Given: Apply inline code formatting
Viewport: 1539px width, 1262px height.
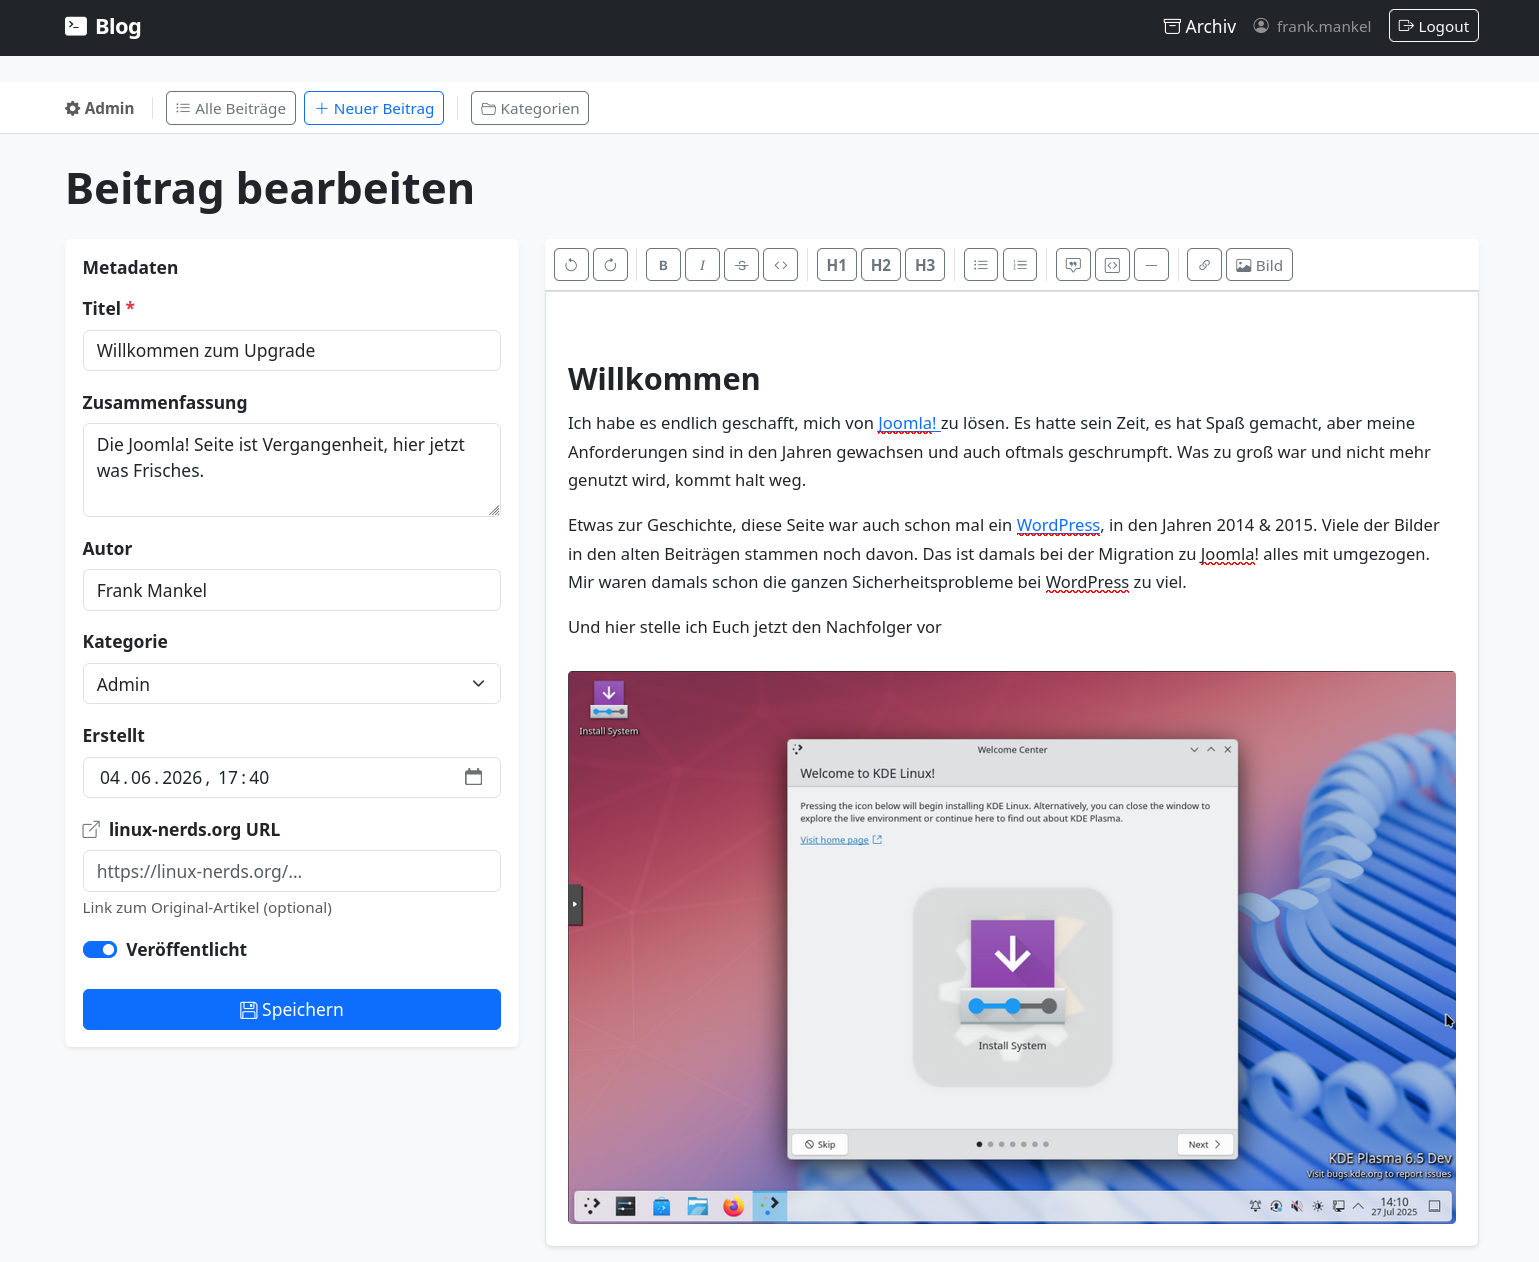Looking at the screenshot, I should 780,265.
